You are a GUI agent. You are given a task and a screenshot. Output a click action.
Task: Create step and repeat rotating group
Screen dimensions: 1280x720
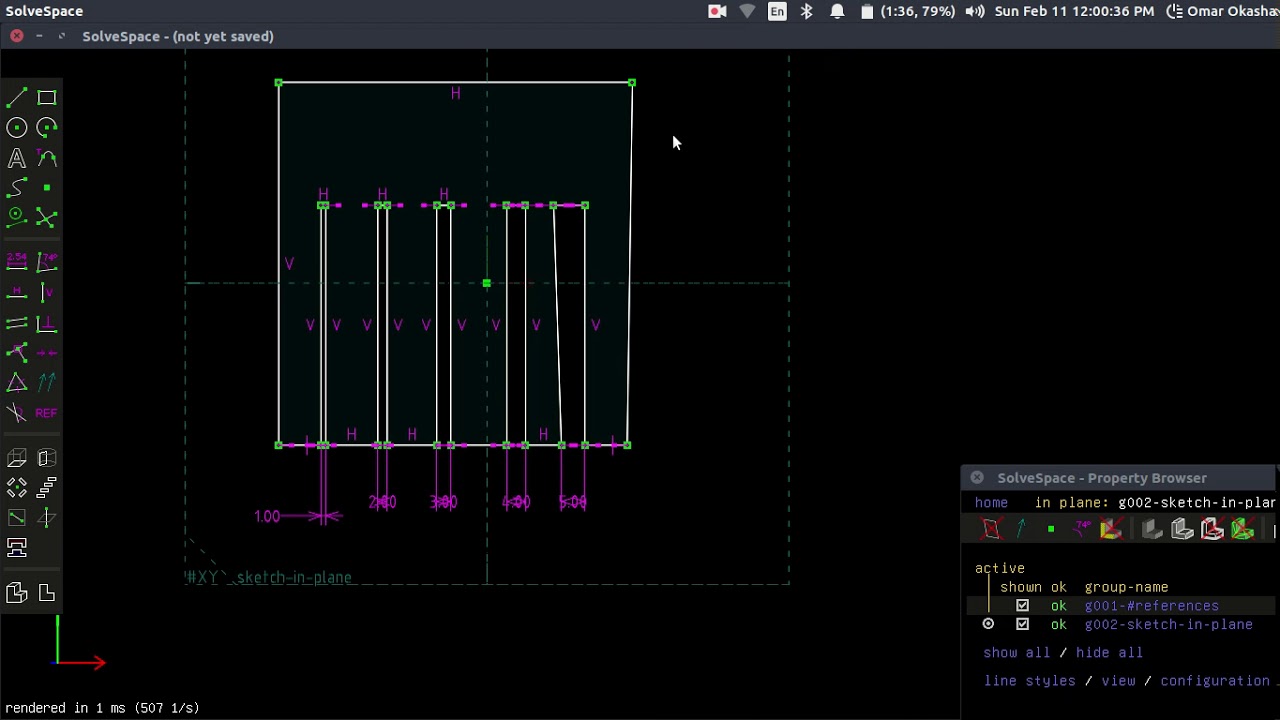pyautogui.click(x=17, y=488)
